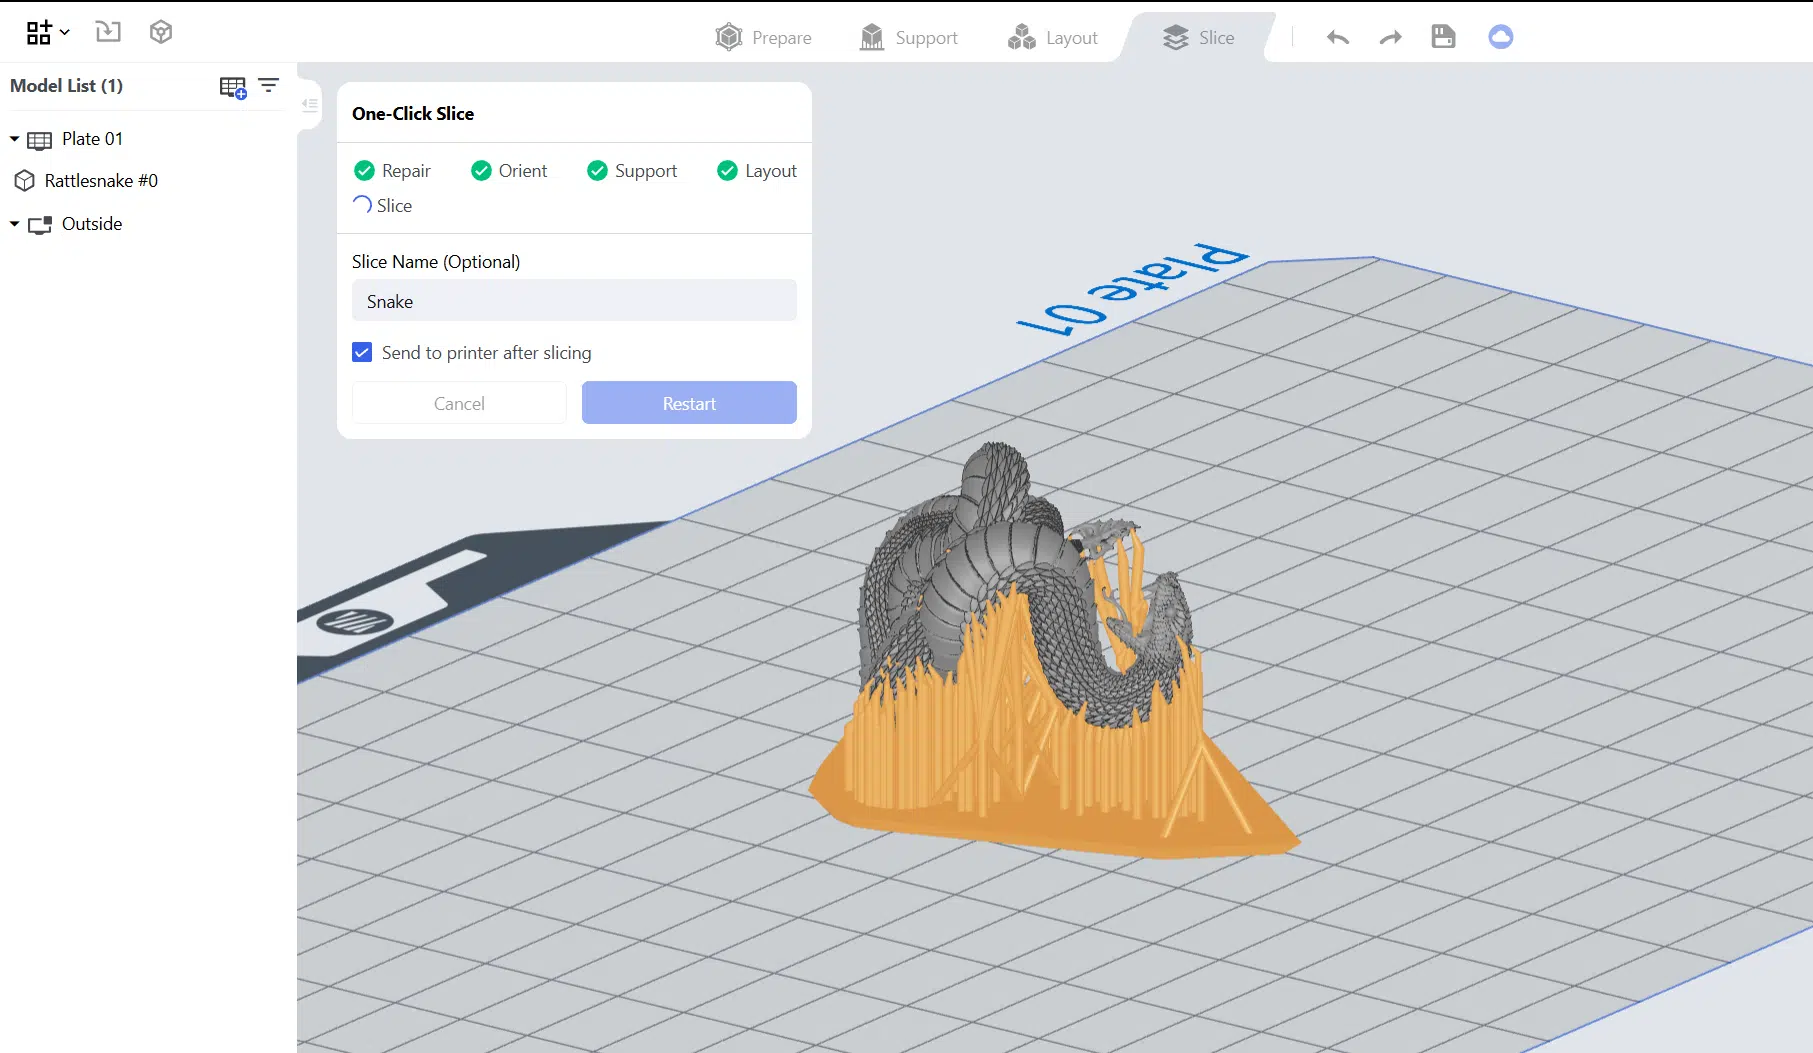Select Rattlesnake #0 in the model list

[100, 181]
